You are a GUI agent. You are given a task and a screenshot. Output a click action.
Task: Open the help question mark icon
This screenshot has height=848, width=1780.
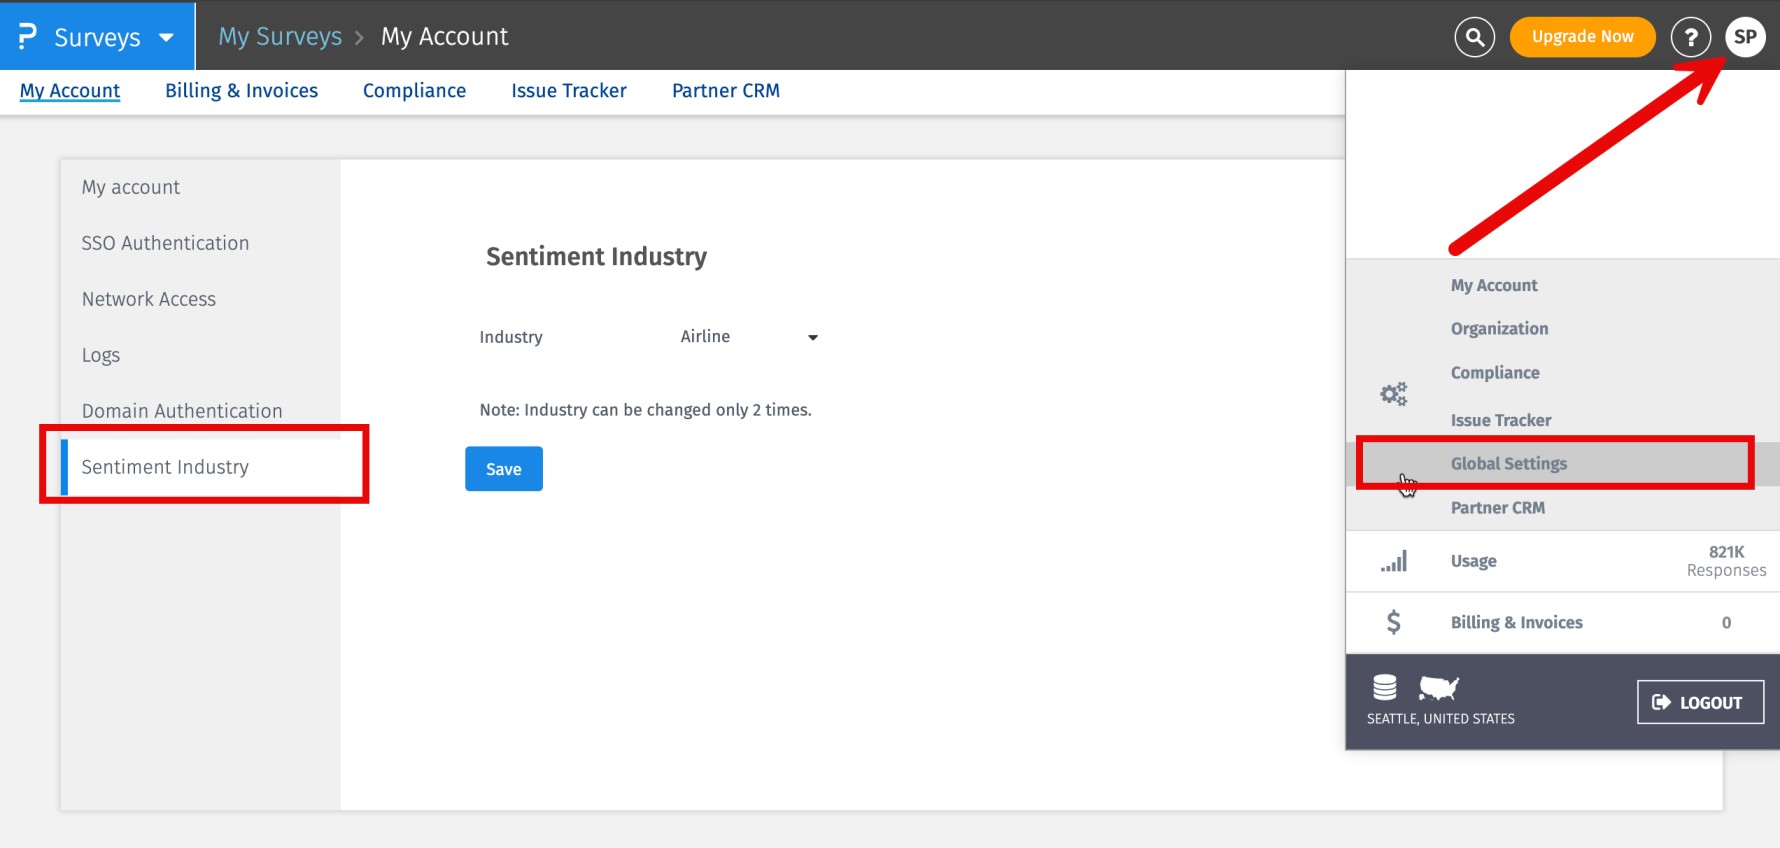(x=1690, y=37)
